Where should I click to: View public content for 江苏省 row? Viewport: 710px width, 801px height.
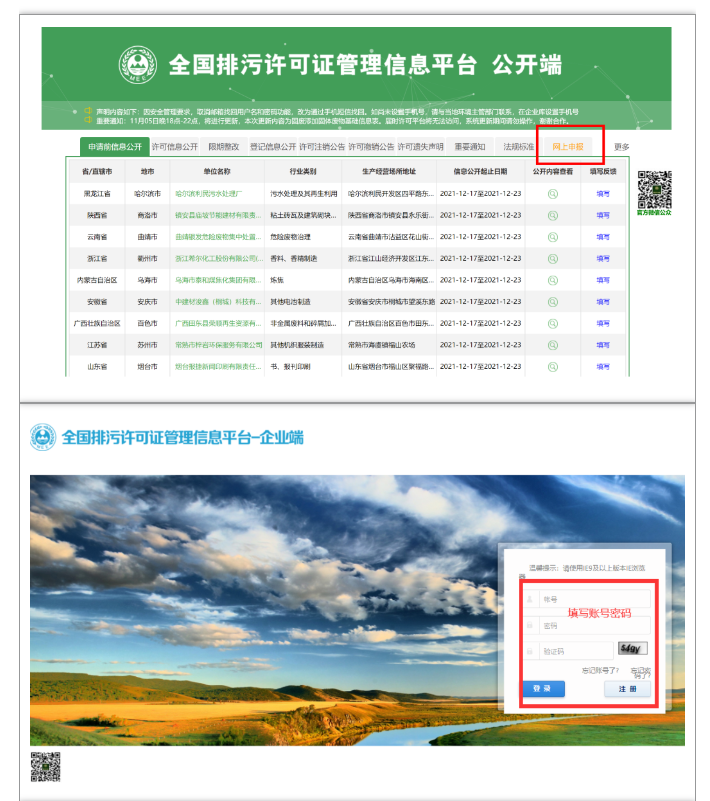(x=553, y=345)
